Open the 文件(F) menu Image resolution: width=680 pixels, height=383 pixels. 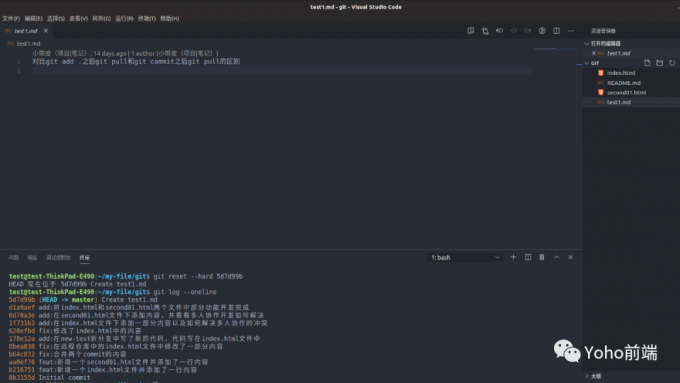click(x=11, y=18)
